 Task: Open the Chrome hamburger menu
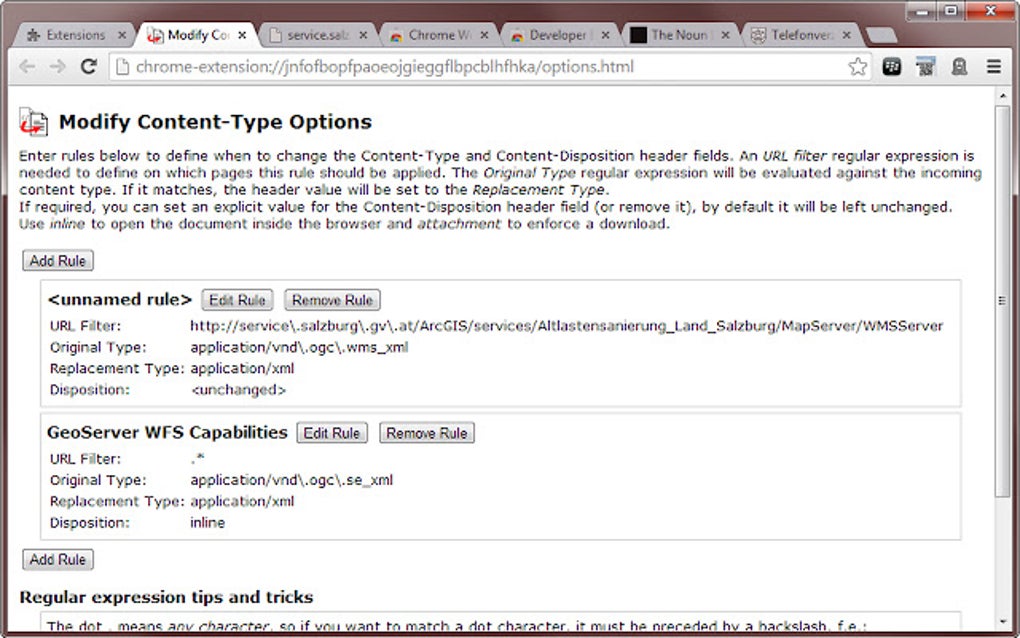(x=993, y=66)
